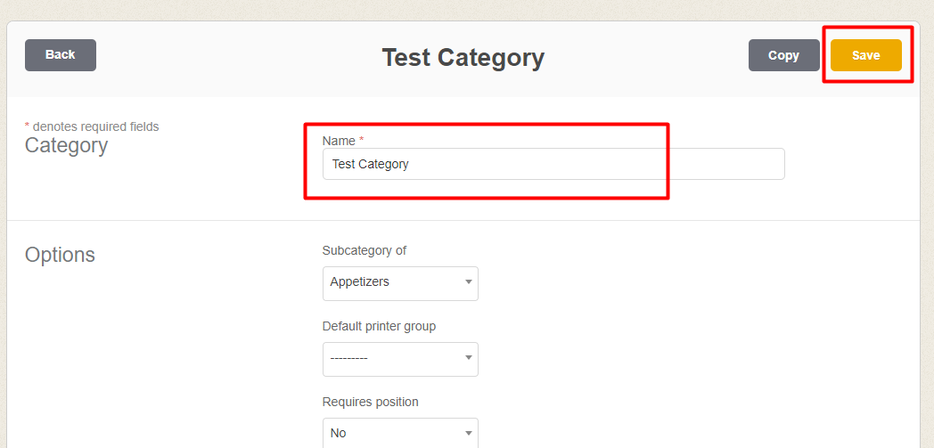
Task: Click the Subcategory of label
Action: pos(364,250)
